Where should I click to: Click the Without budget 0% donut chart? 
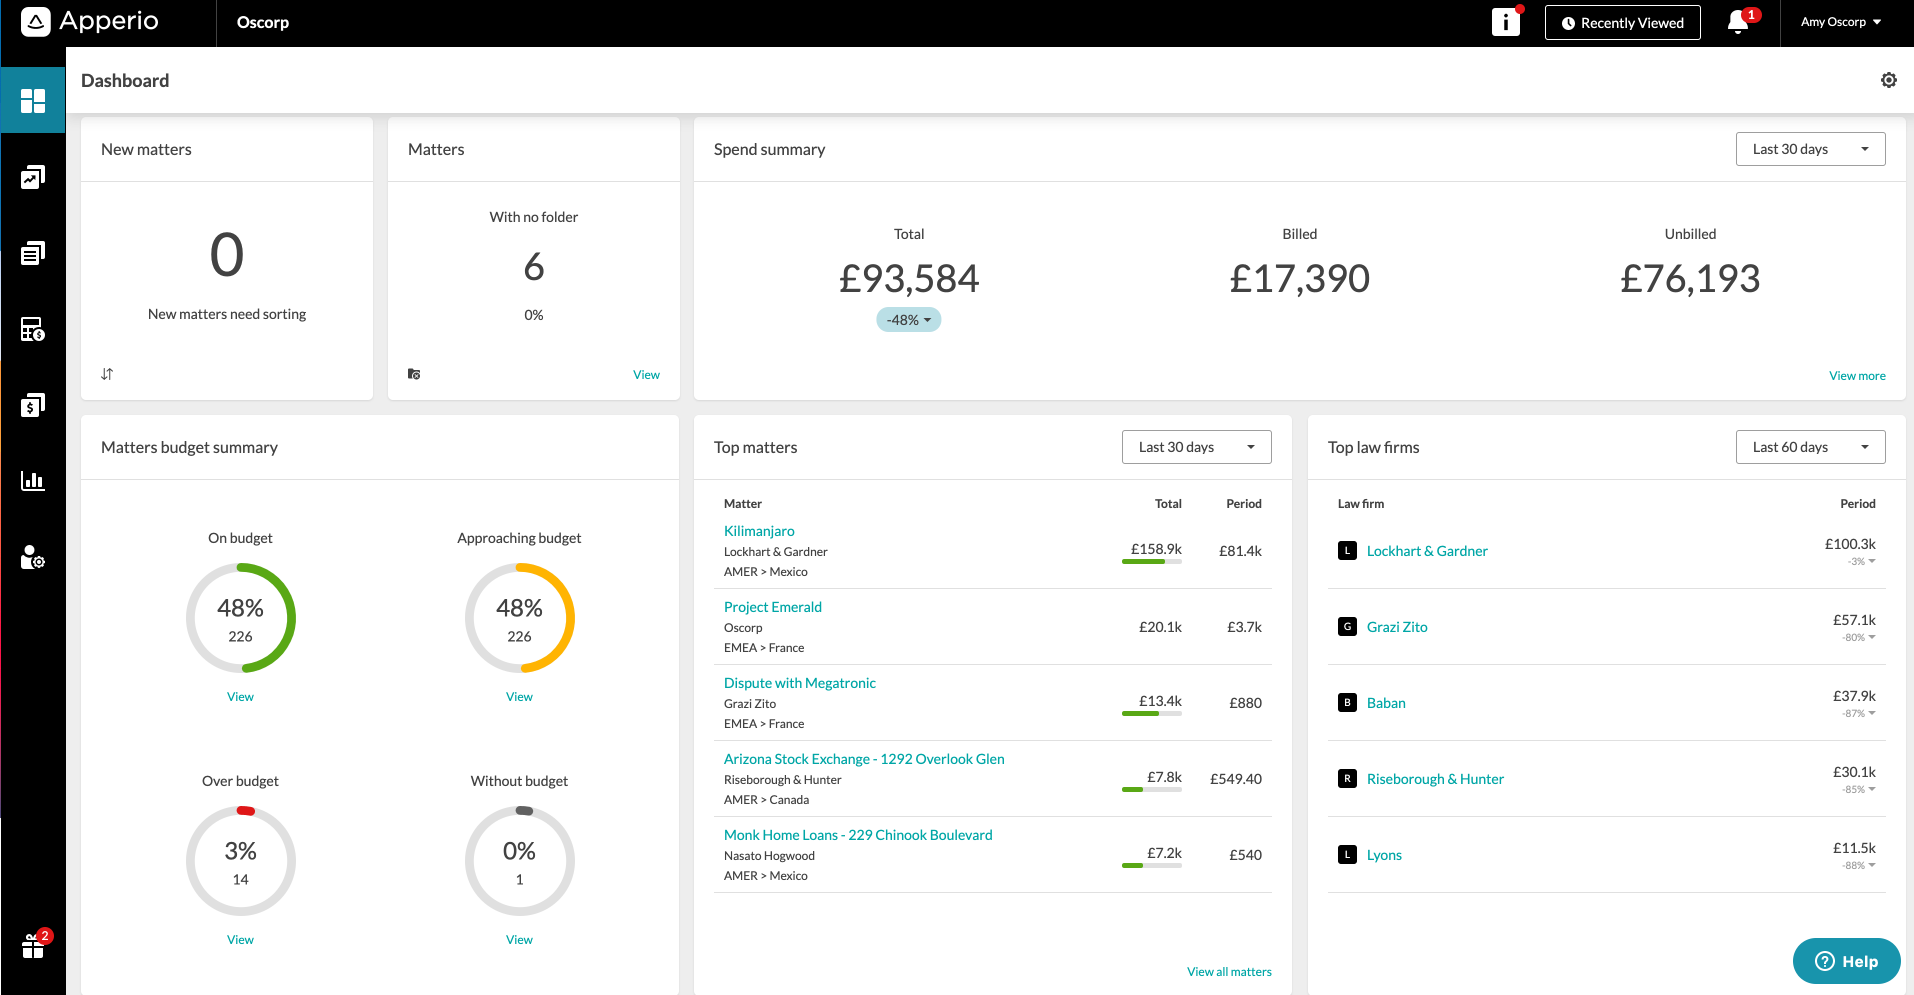pos(519,861)
